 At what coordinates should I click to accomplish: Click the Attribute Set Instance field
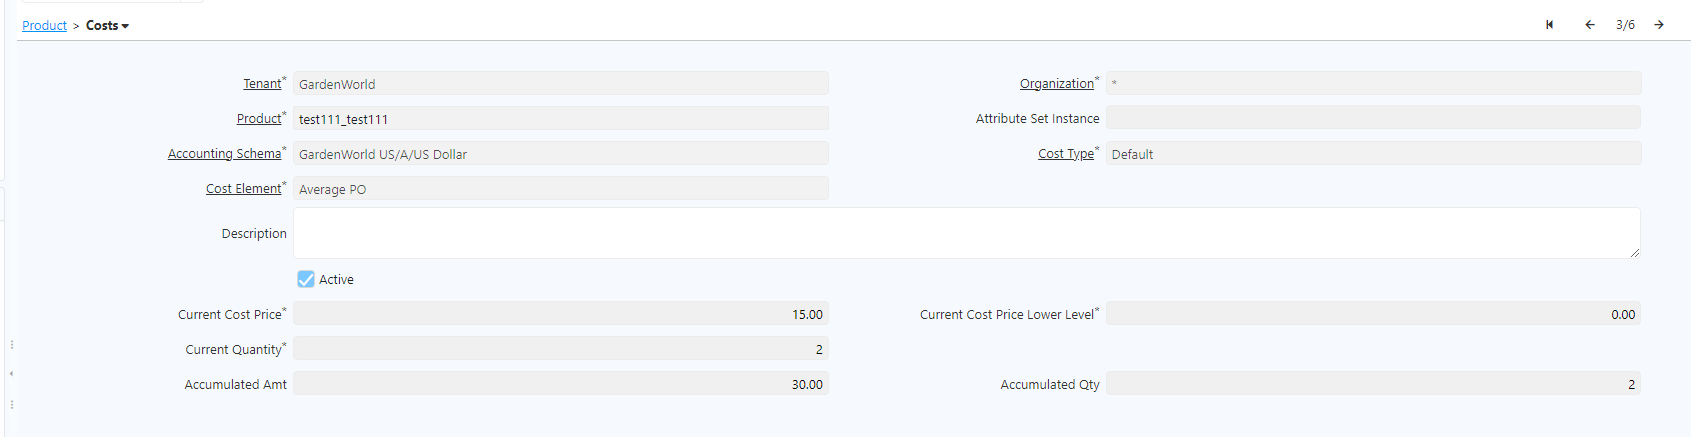coord(1373,118)
